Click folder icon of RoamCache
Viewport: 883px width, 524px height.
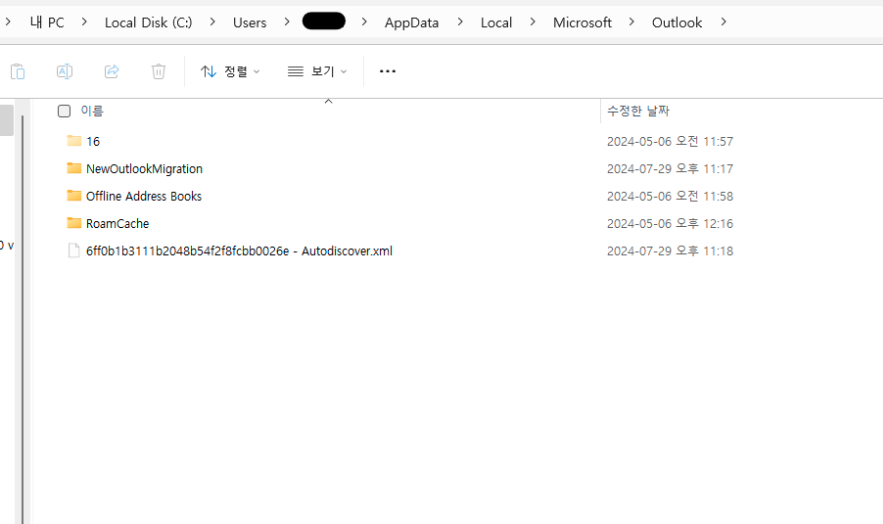(74, 223)
